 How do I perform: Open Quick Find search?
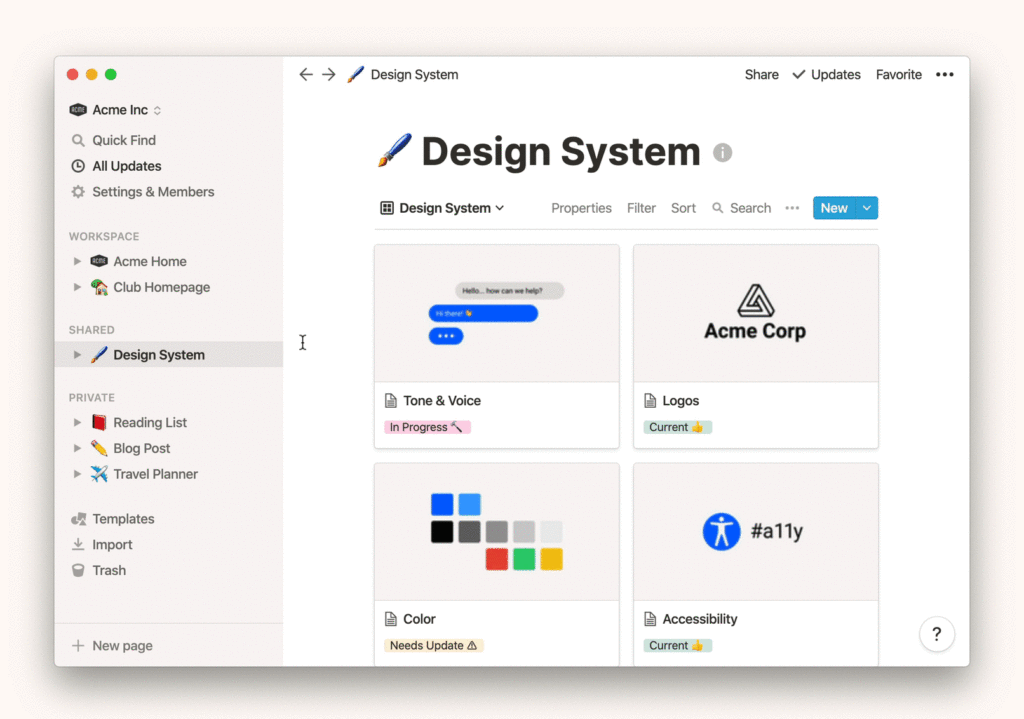pos(124,140)
